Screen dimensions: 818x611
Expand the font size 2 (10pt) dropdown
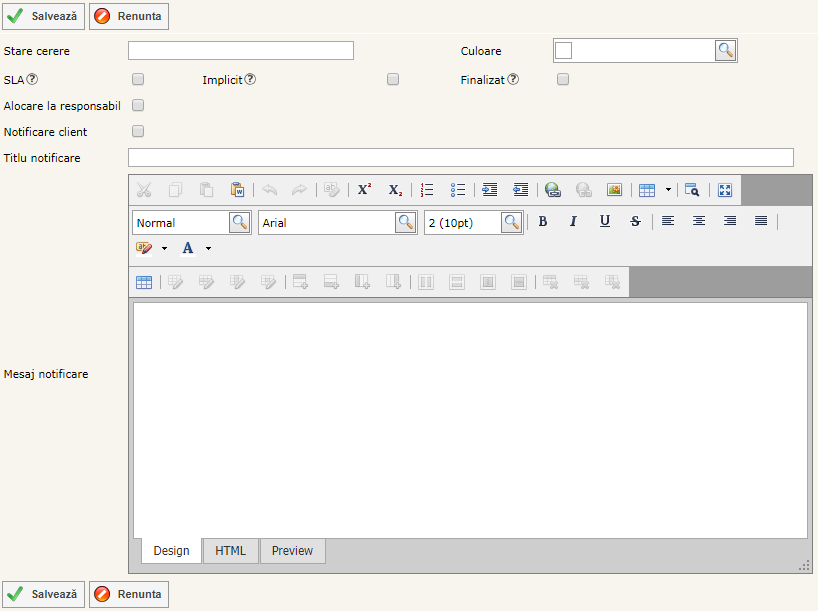[x=511, y=223]
